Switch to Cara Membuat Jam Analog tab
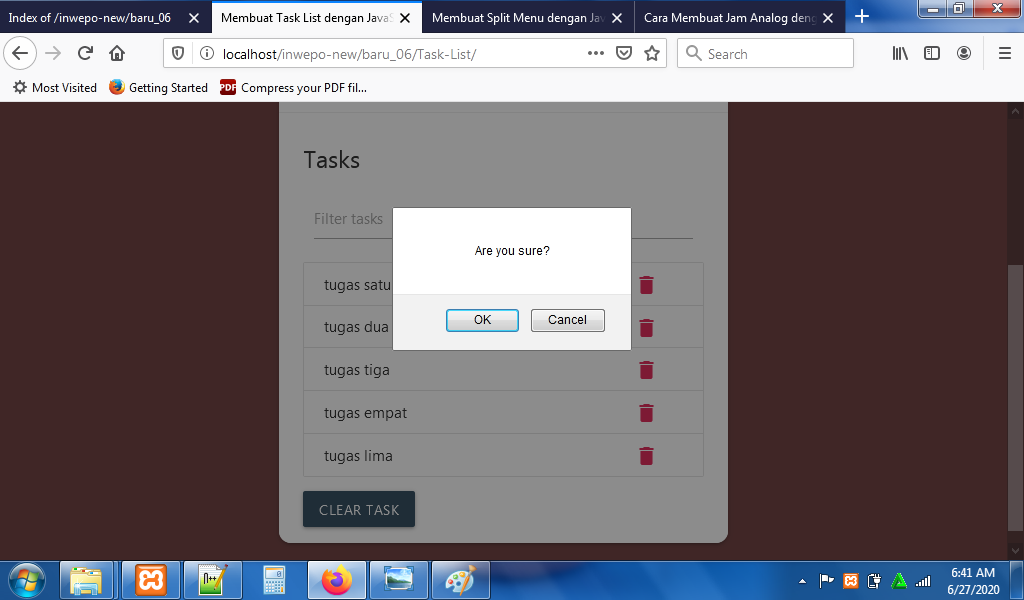 pos(730,18)
